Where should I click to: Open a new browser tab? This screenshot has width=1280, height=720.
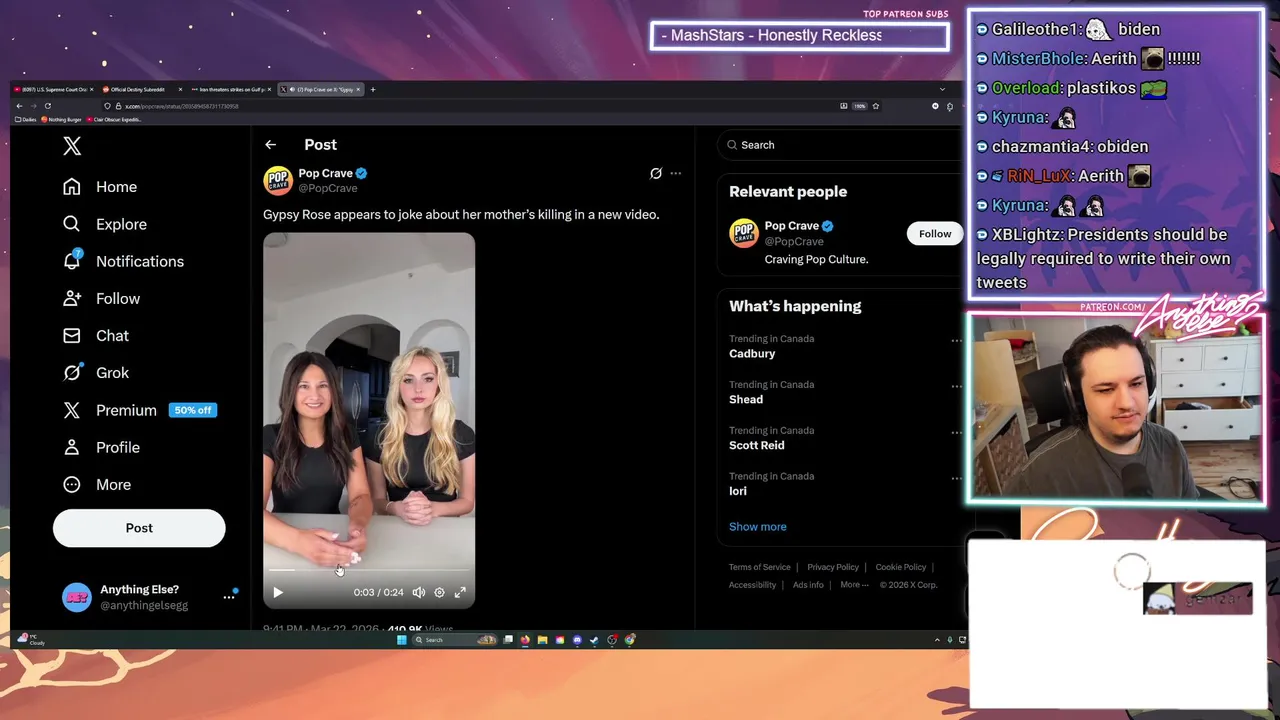pos(373,89)
